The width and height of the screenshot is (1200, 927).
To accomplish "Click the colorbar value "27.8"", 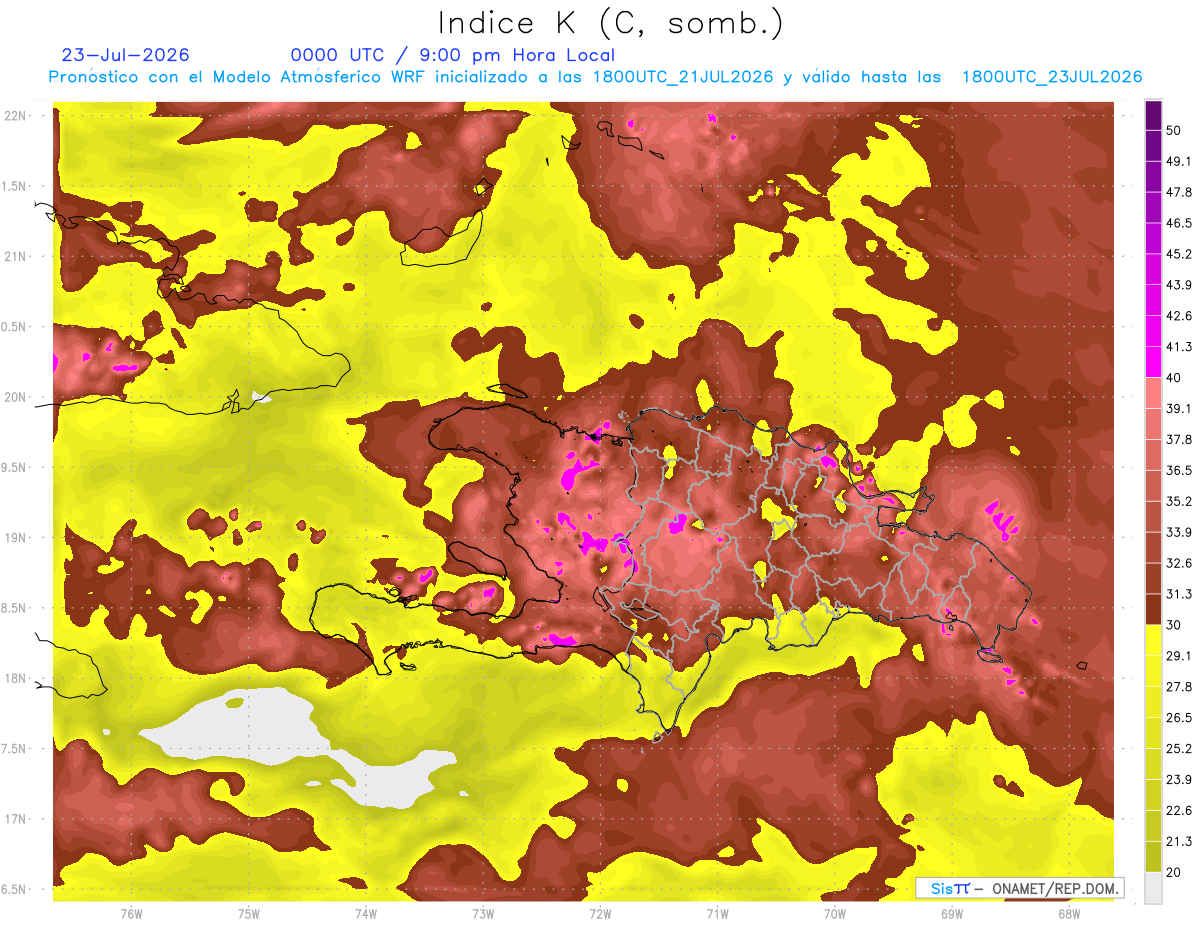I will tap(1179, 687).
